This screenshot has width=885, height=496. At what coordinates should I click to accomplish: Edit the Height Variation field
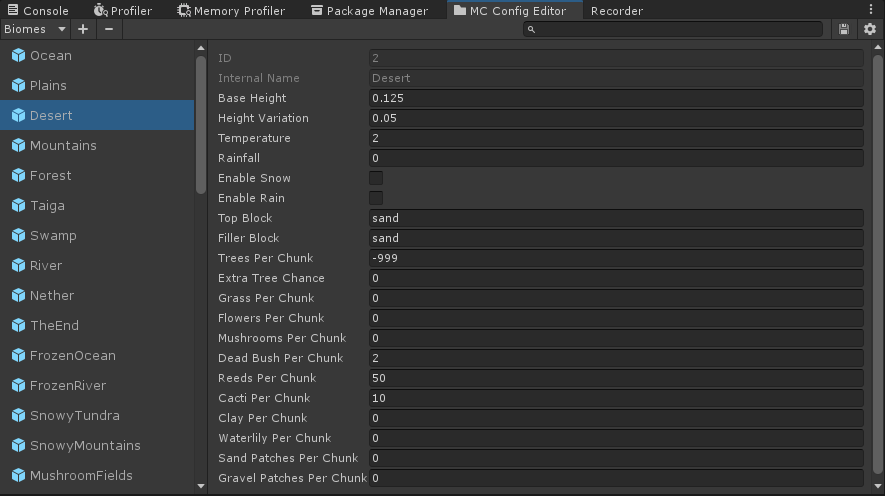click(616, 118)
